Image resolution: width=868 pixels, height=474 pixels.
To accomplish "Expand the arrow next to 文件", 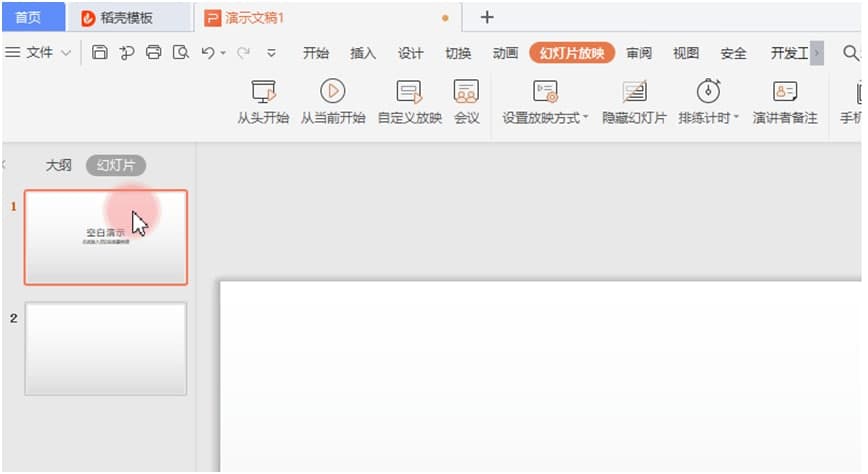I will click(66, 53).
